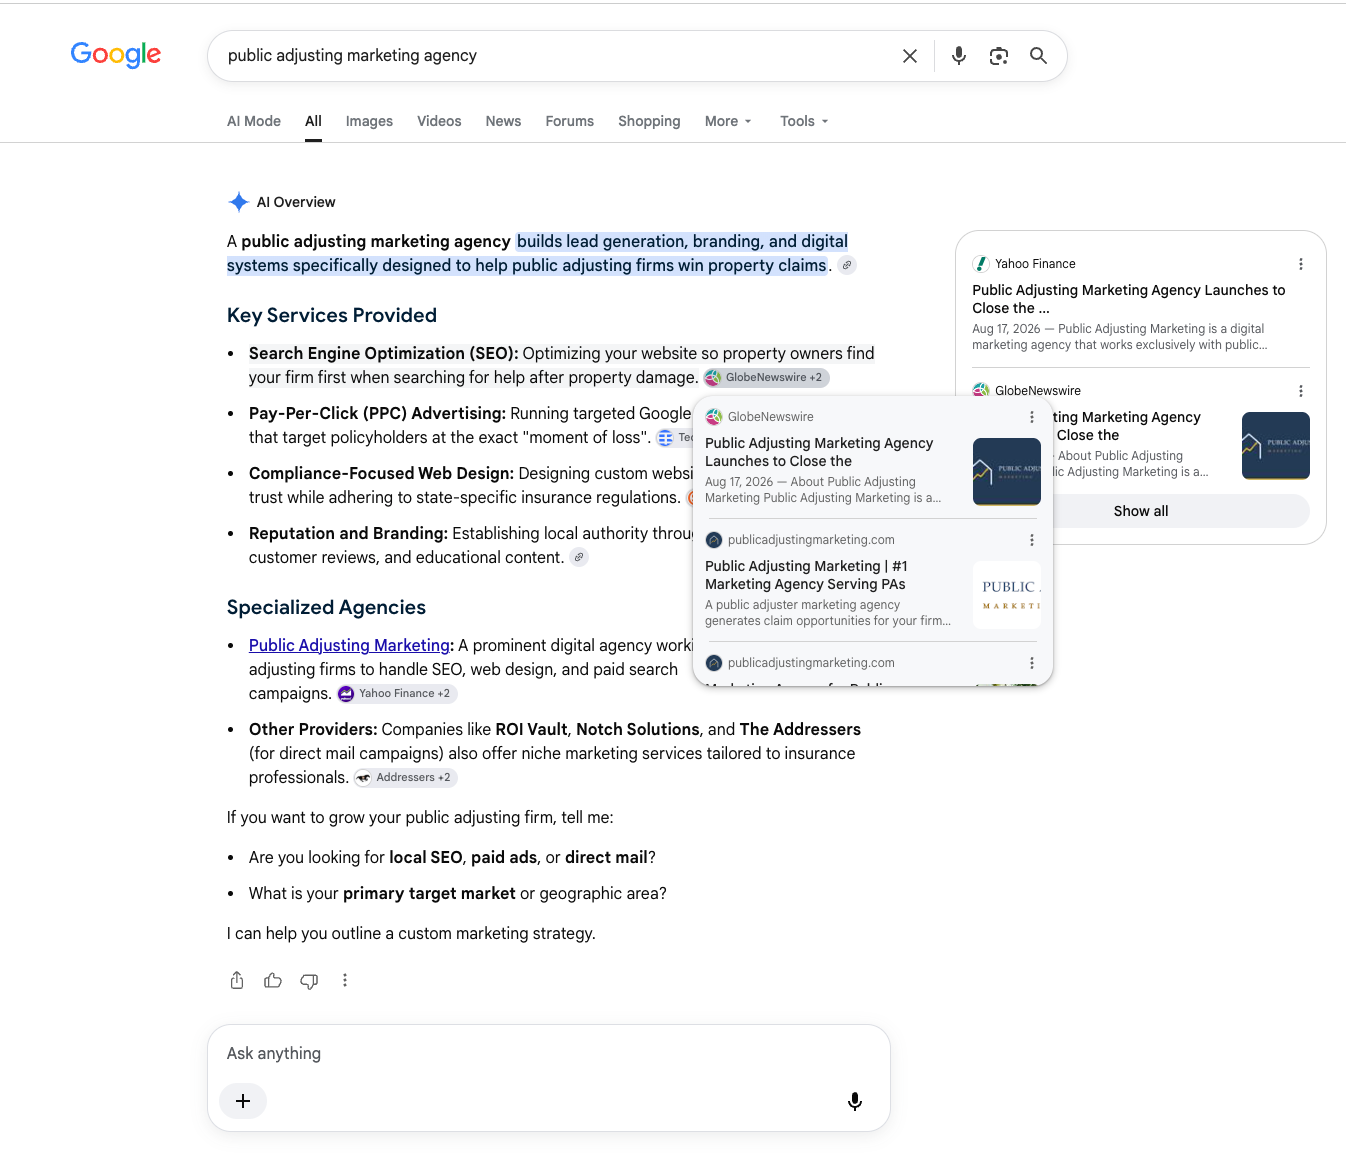
Task: Click the 'Key Services Provided' heading
Action: click(332, 315)
